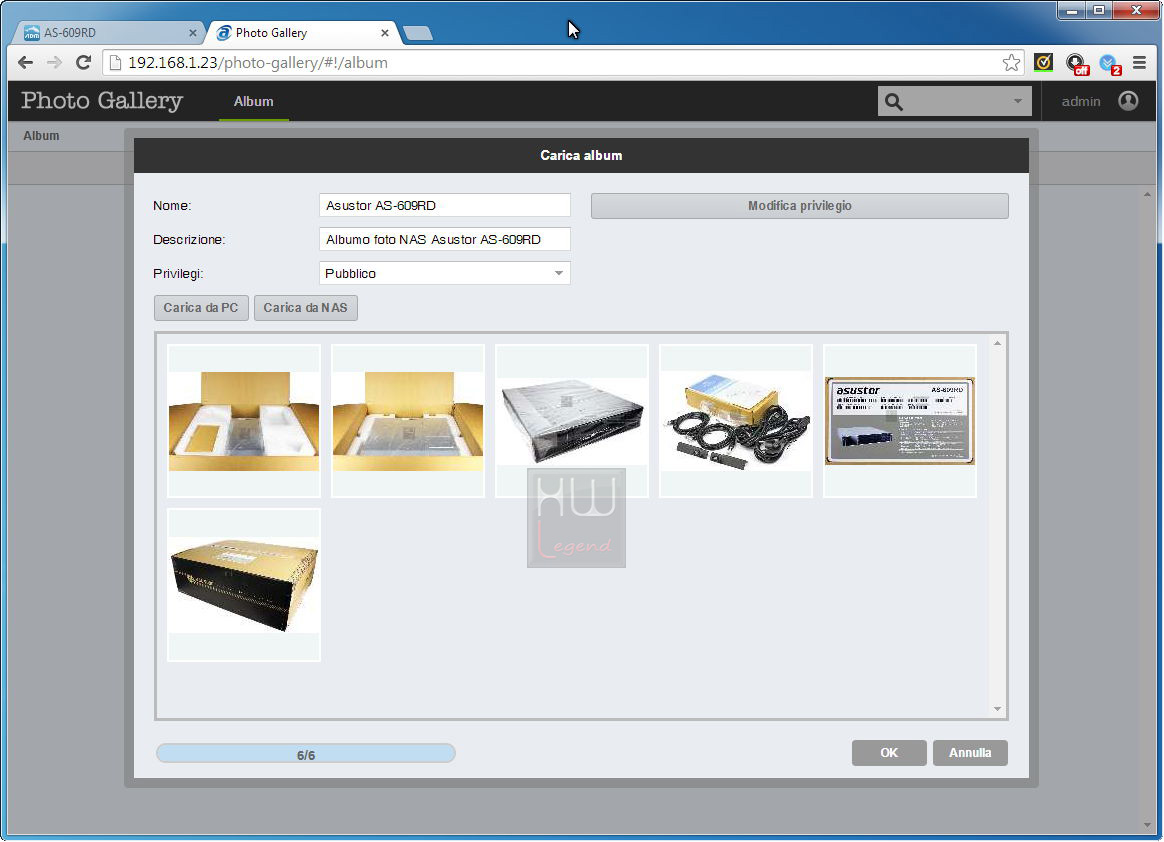Viewport: 1164px width, 842px height.
Task: Click the admin username label
Action: tap(1081, 102)
